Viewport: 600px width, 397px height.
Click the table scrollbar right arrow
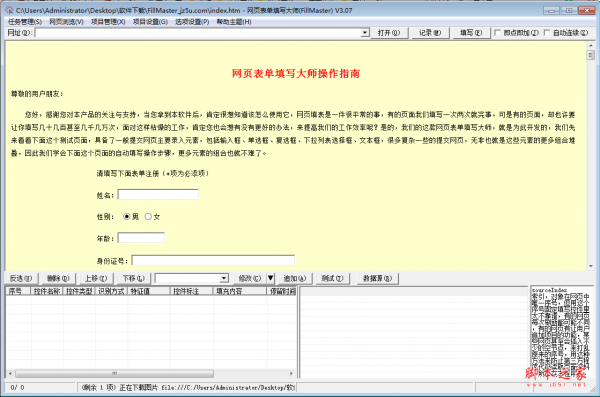(292, 373)
